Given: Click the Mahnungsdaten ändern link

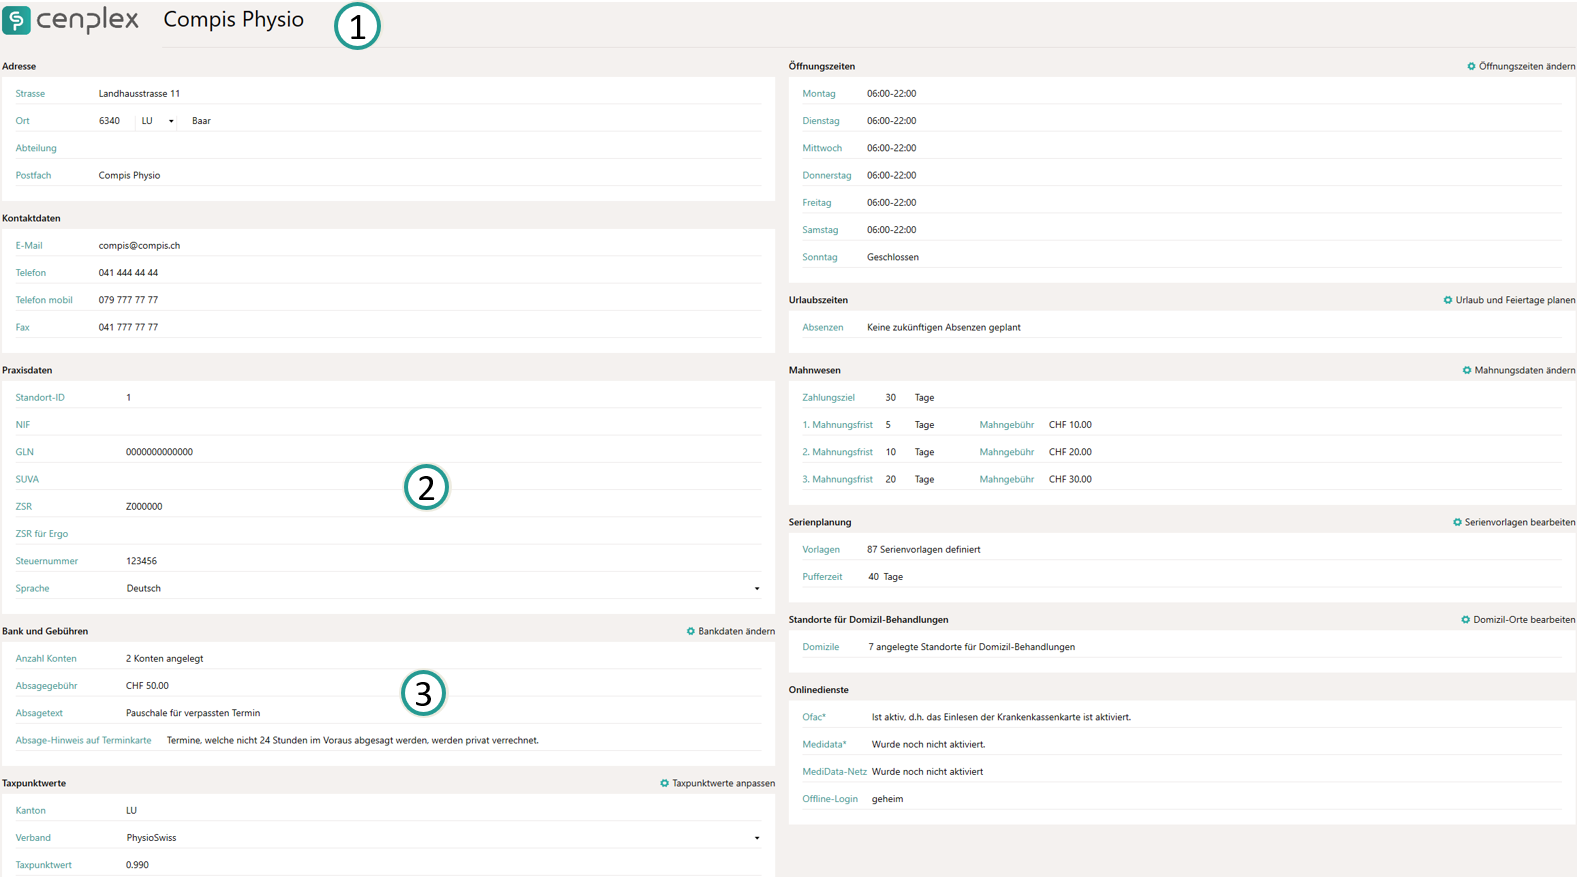Looking at the screenshot, I should click(x=1524, y=371).
